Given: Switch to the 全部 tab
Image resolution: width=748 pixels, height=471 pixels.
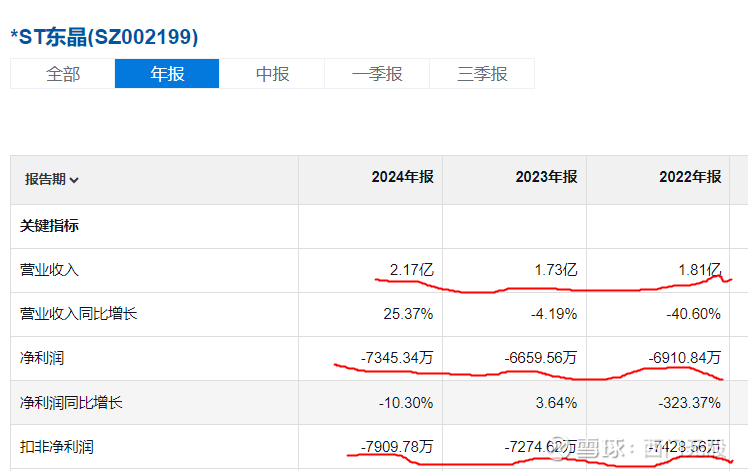Looking at the screenshot, I should [62, 74].
